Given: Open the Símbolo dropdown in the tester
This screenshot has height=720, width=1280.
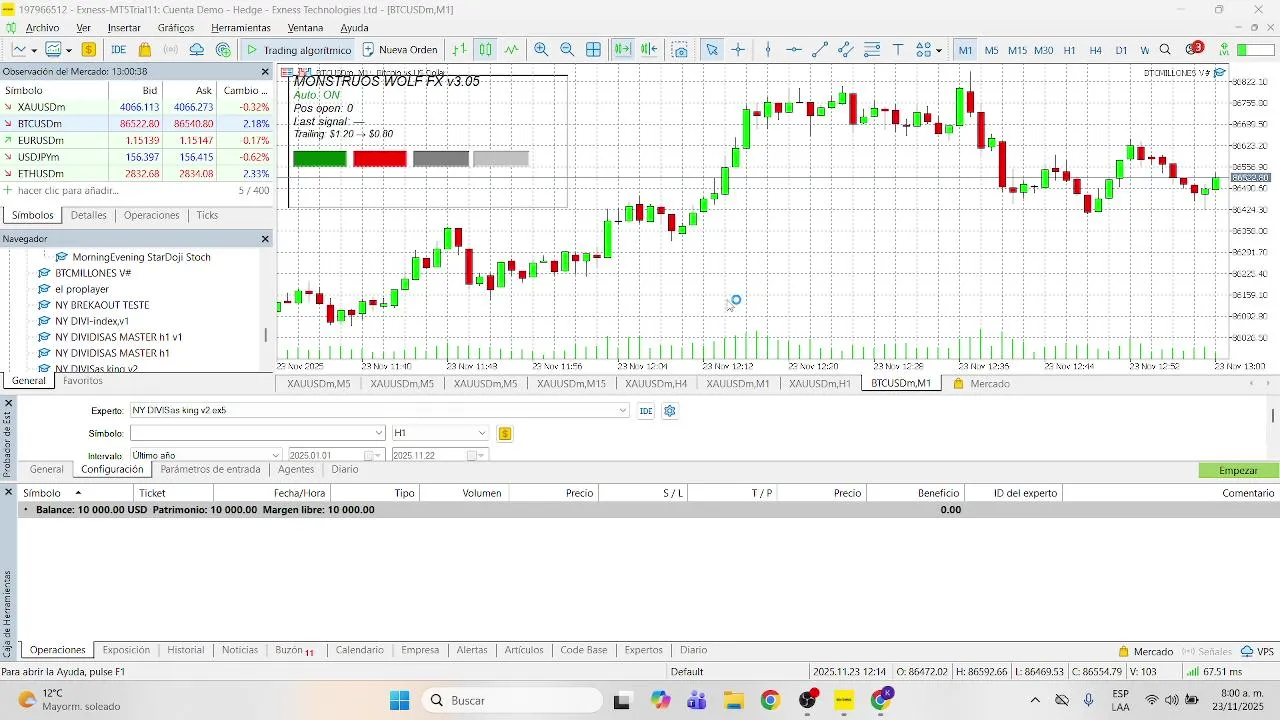Looking at the screenshot, I should 379,433.
